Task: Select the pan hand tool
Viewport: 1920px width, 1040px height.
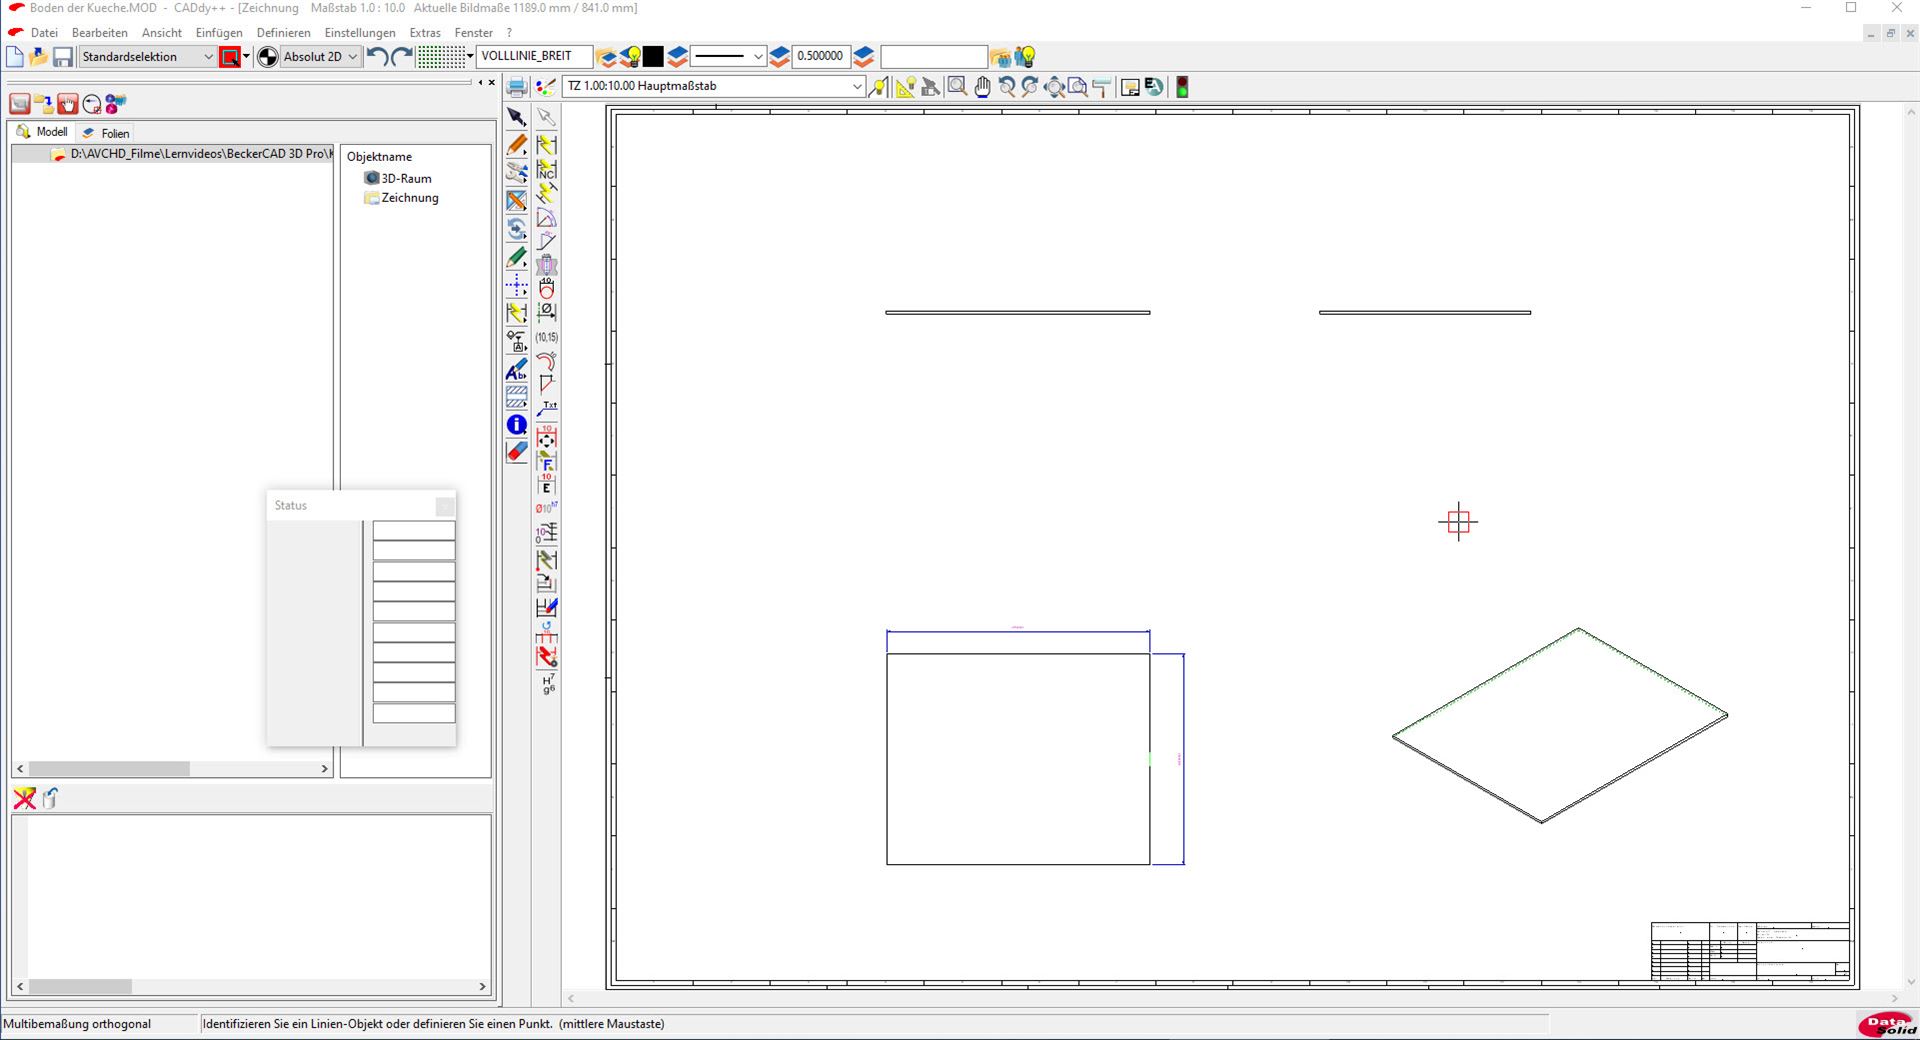Action: pos(982,87)
